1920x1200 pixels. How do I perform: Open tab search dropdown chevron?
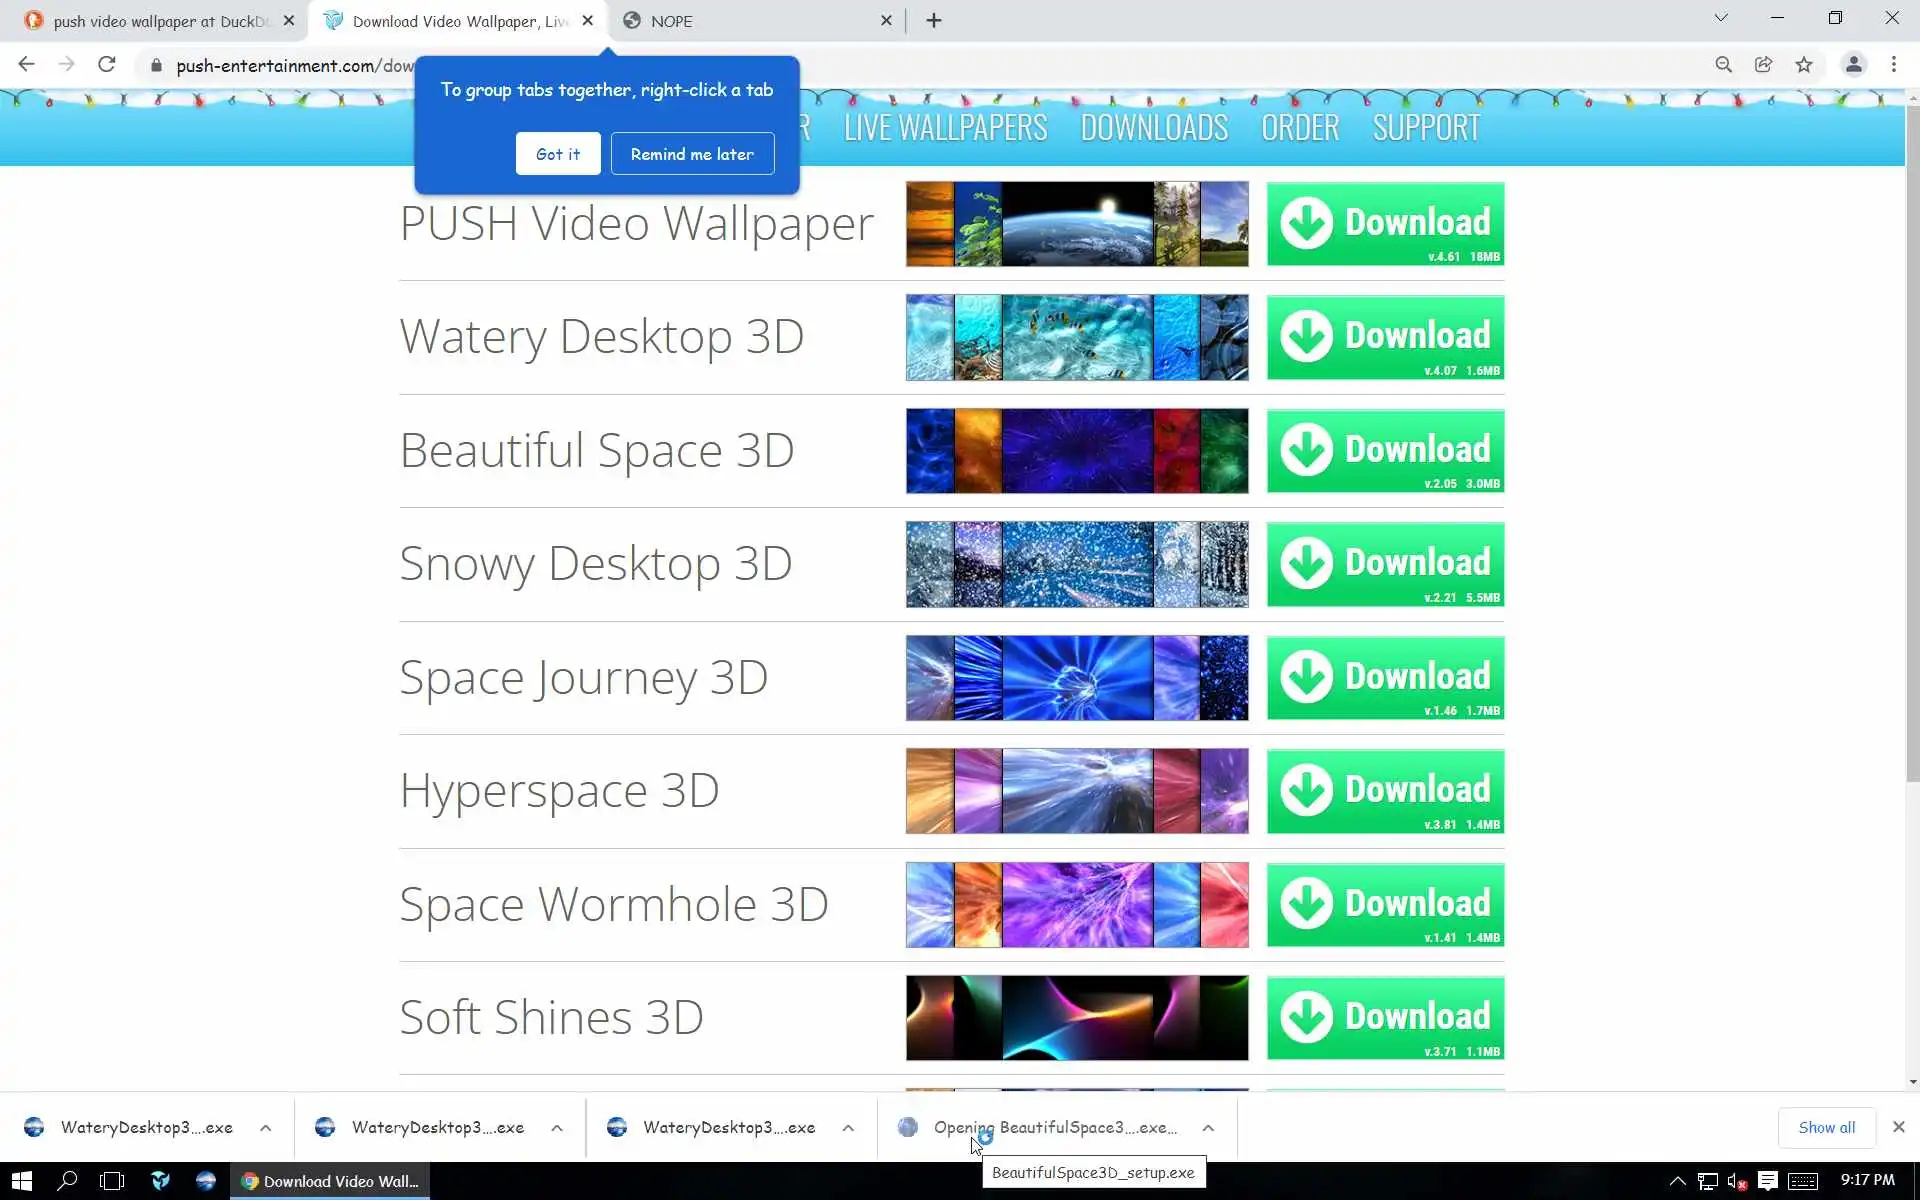point(1720,18)
